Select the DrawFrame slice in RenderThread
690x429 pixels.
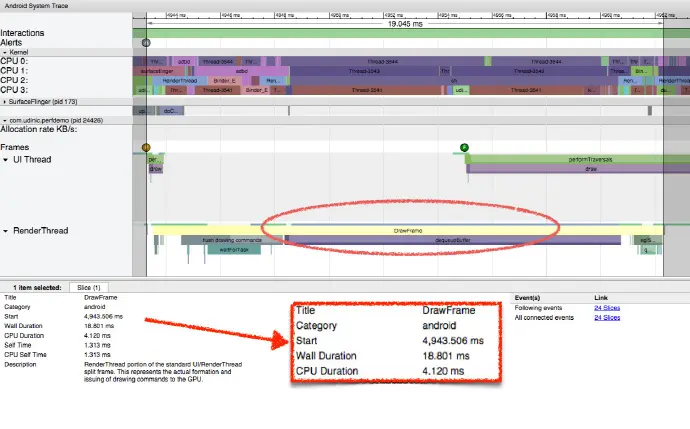(x=407, y=231)
